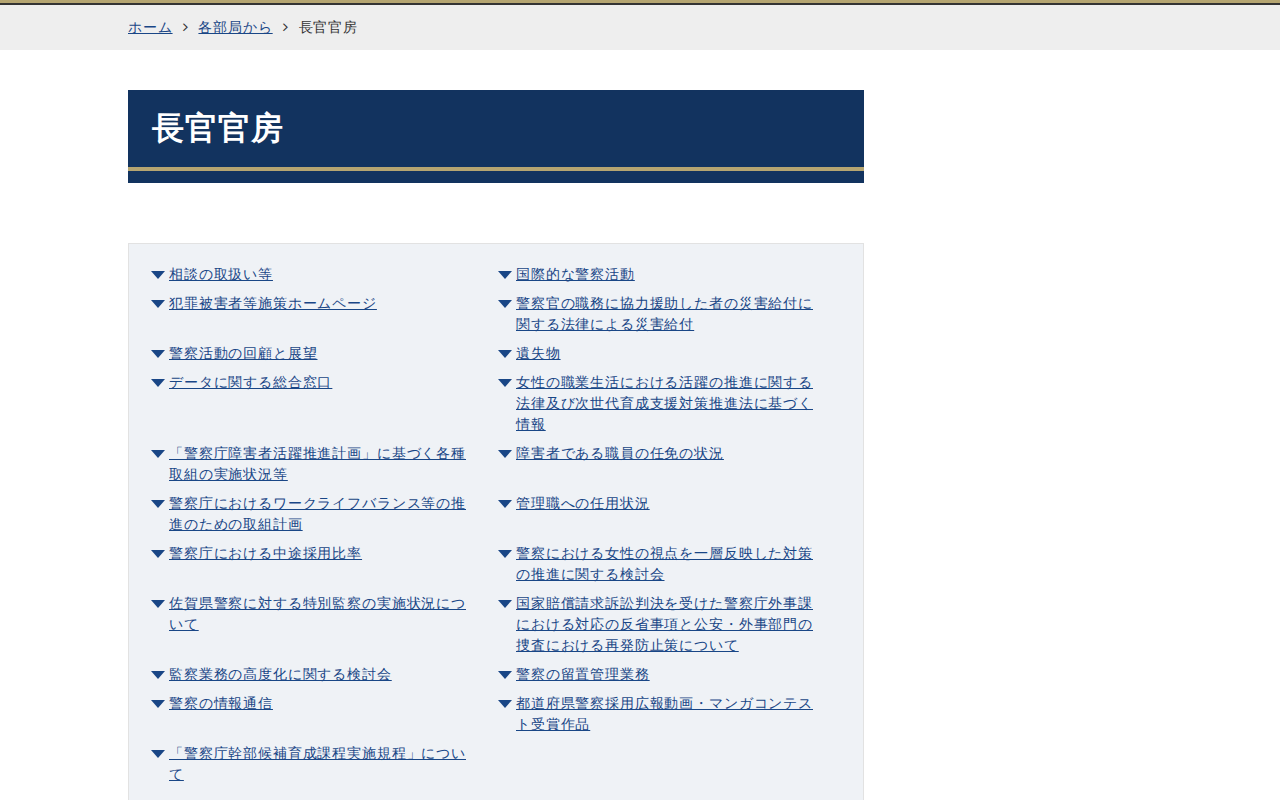The width and height of the screenshot is (1280, 800).
Task: Open 国際的な警察活動 link
Action: pos(575,274)
